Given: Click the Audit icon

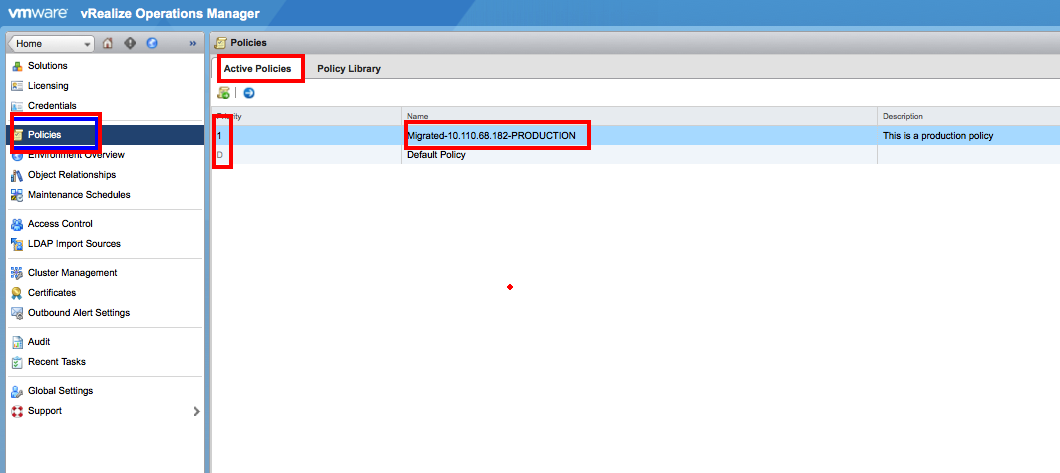Looking at the screenshot, I should point(18,343).
